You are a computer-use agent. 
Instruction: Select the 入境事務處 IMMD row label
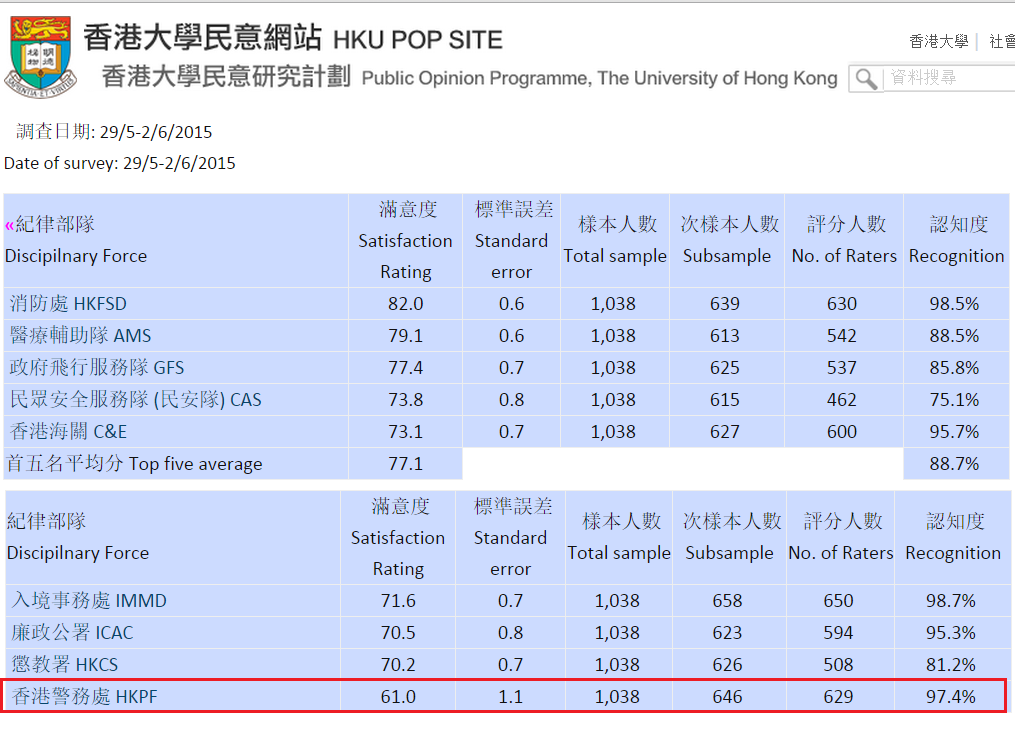click(x=89, y=601)
